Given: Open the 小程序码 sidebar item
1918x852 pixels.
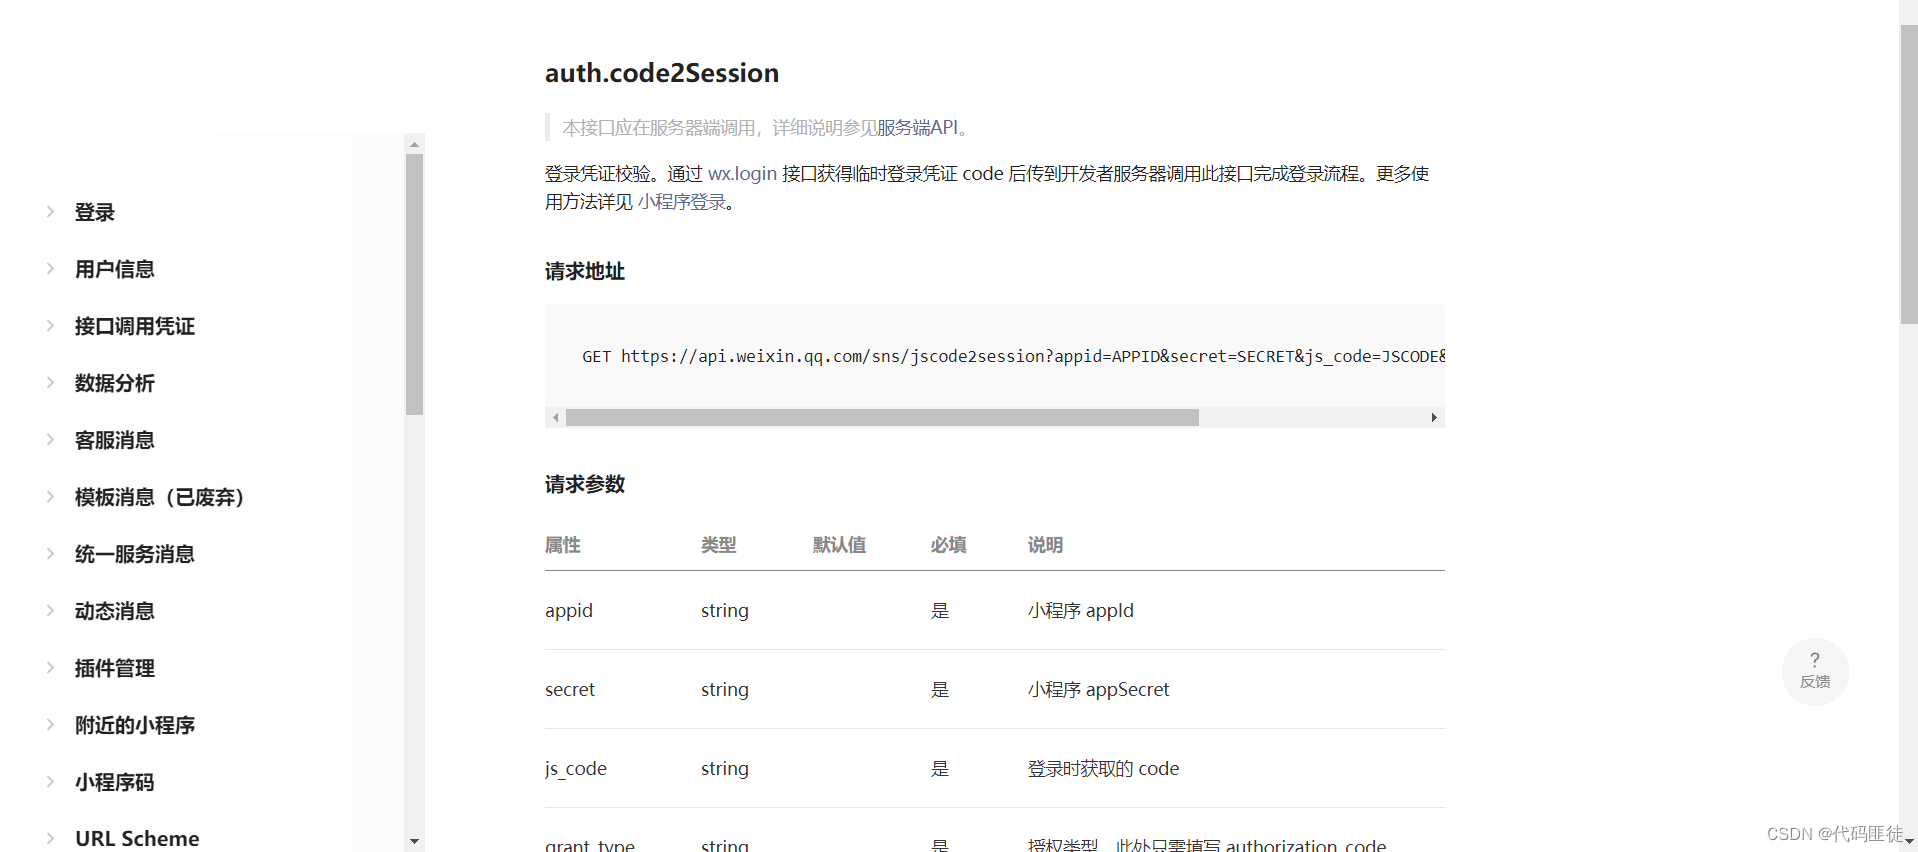Looking at the screenshot, I should point(115,782).
